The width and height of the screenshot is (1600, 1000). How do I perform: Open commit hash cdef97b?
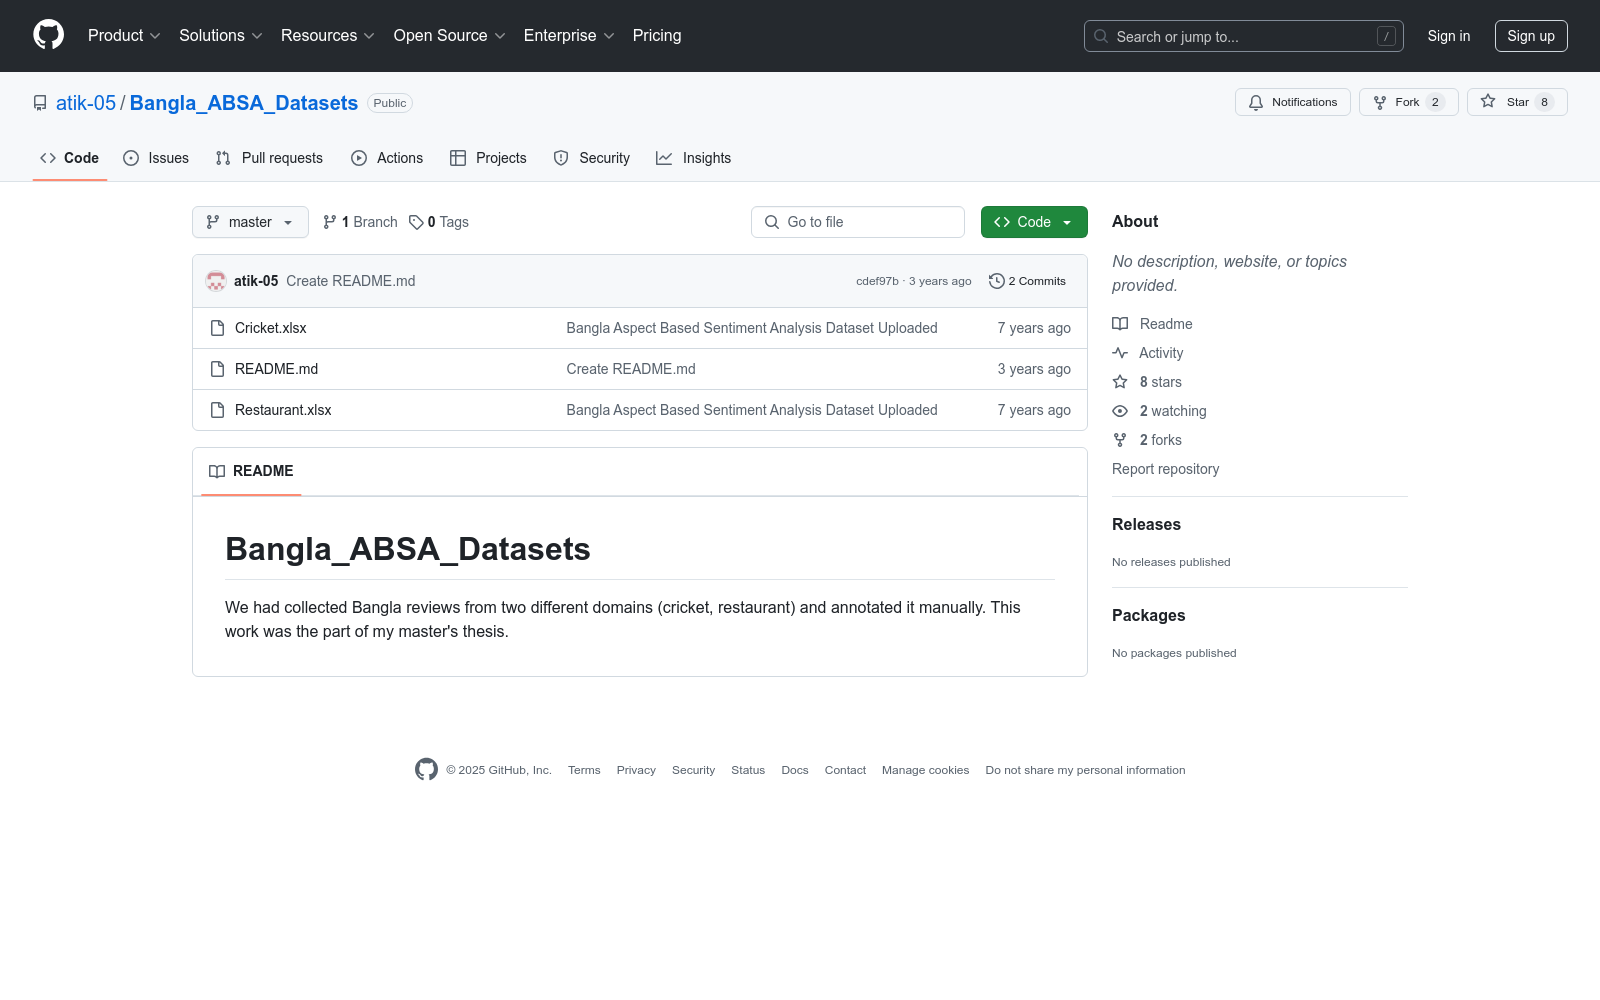click(x=877, y=281)
